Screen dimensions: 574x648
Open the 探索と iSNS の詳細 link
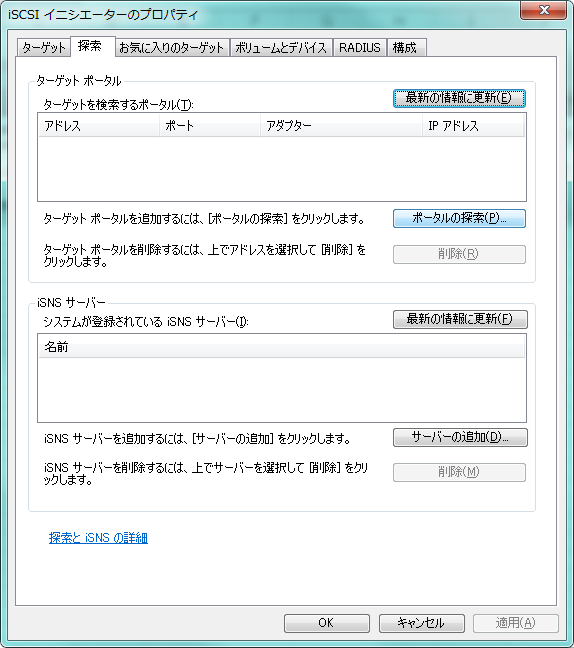(x=98, y=538)
